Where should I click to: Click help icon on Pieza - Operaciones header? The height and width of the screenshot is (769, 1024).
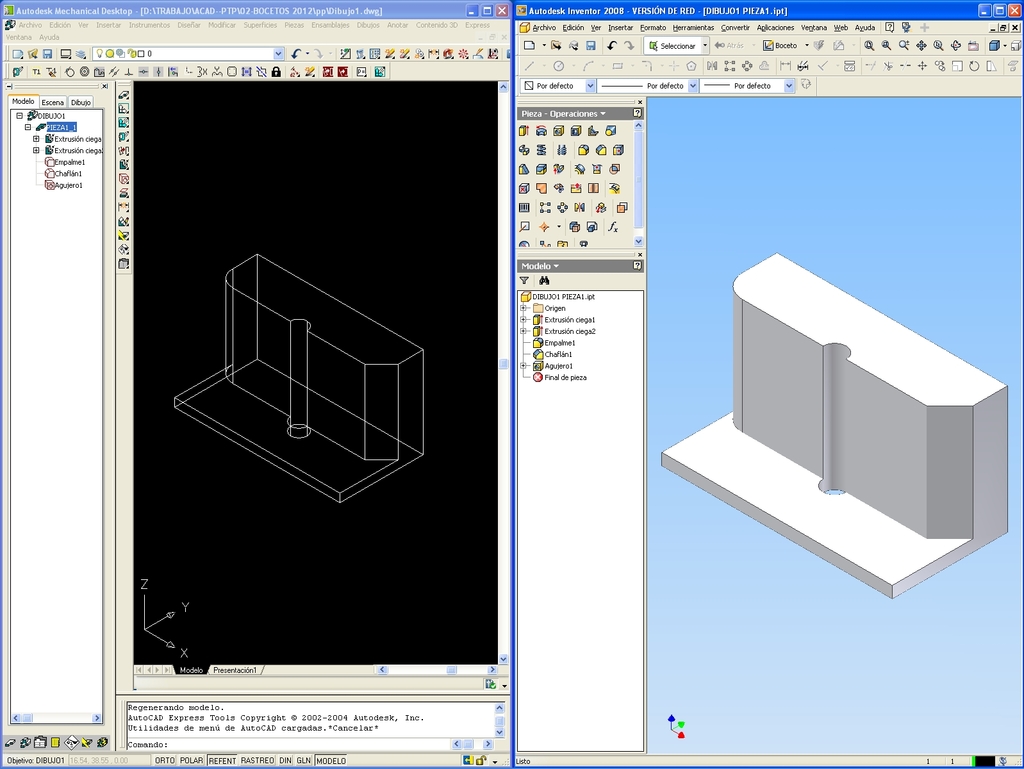[x=637, y=114]
